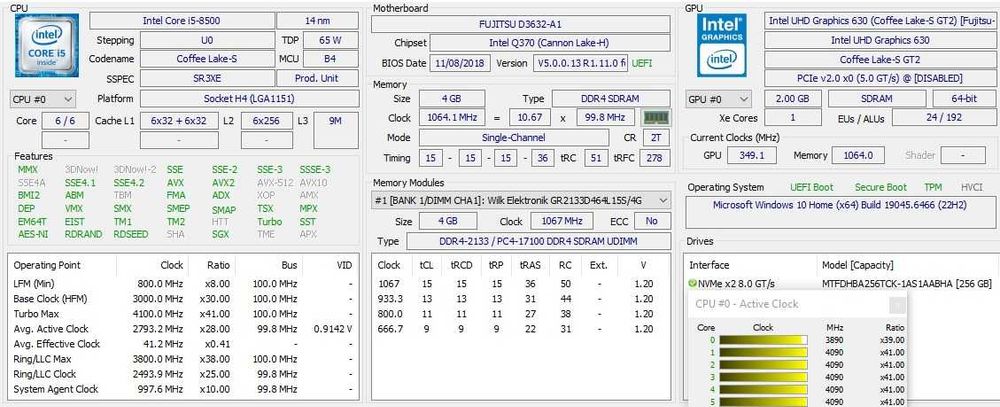Viewport: 1000px width, 407px height.
Task: Click the AVX2 feature flag
Action: pyautogui.click(x=223, y=182)
